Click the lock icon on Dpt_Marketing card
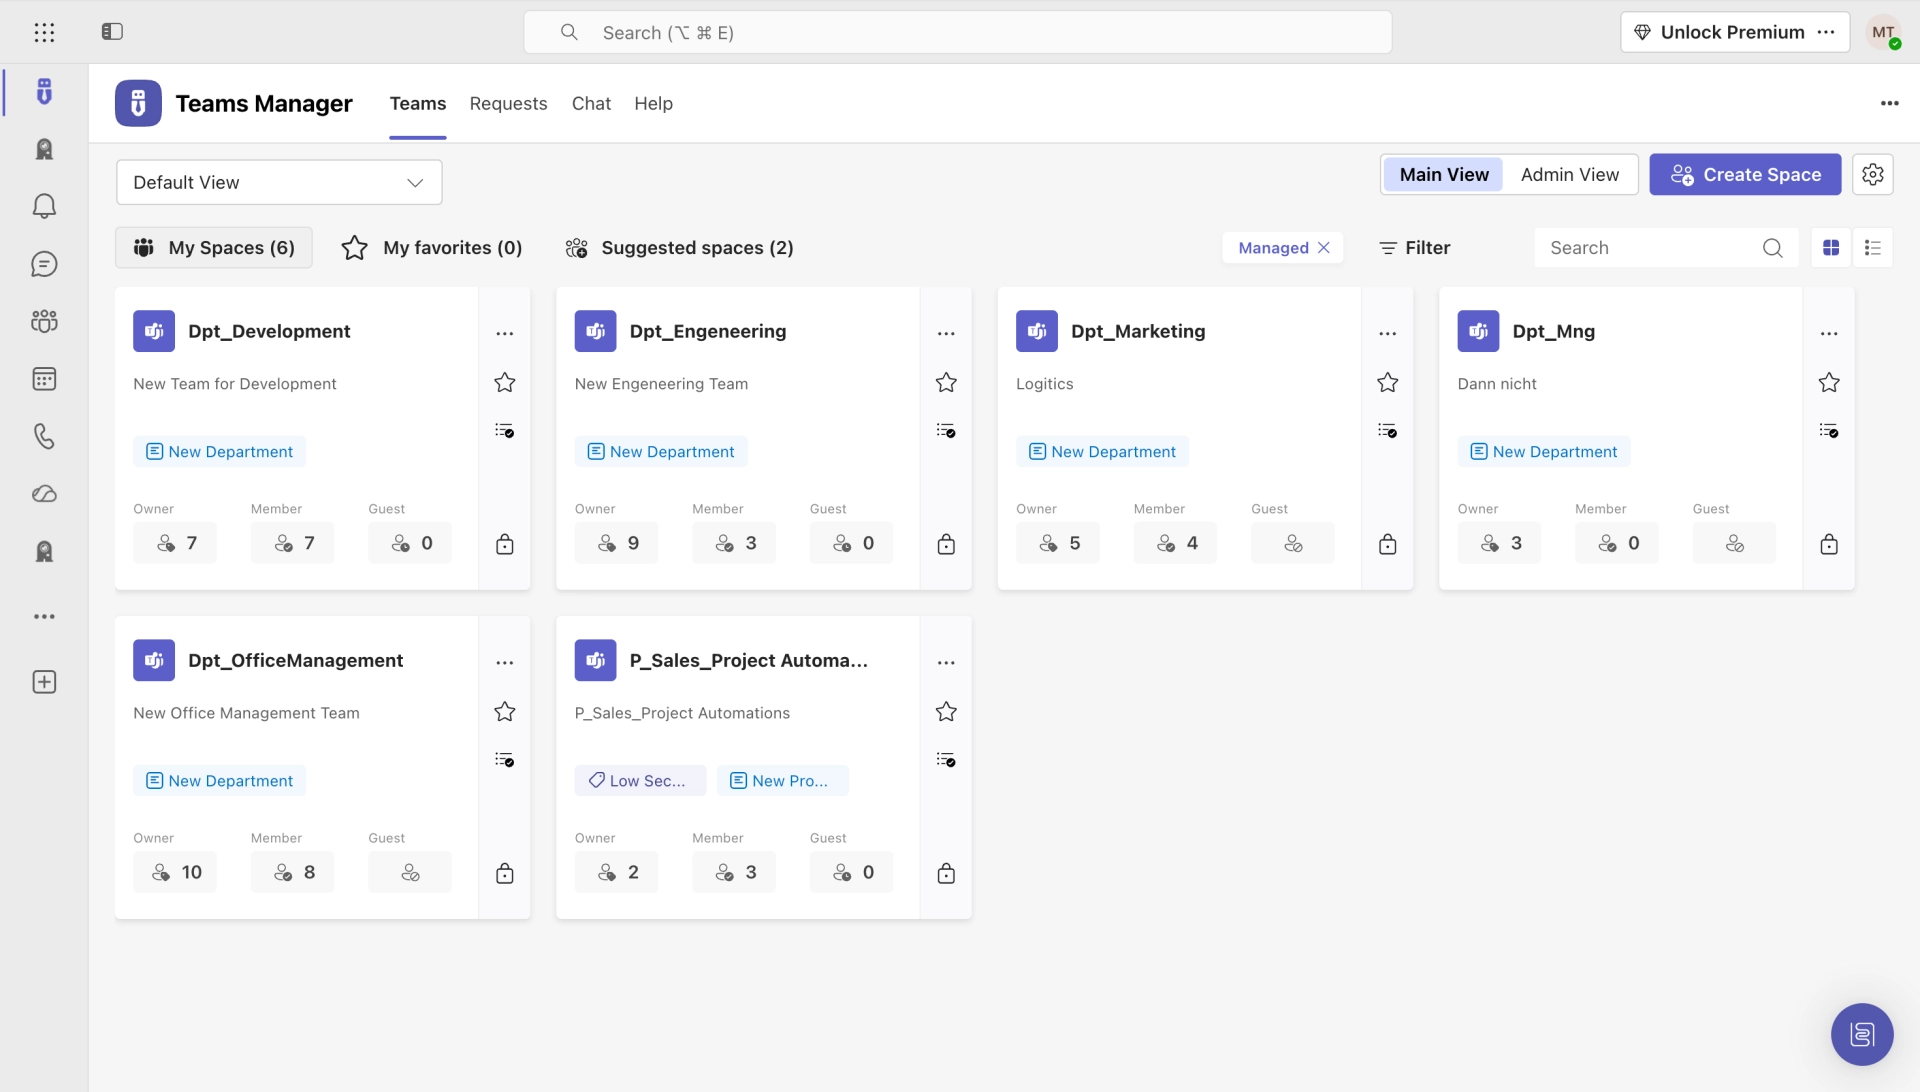The height and width of the screenshot is (1092, 1920). (x=1388, y=544)
